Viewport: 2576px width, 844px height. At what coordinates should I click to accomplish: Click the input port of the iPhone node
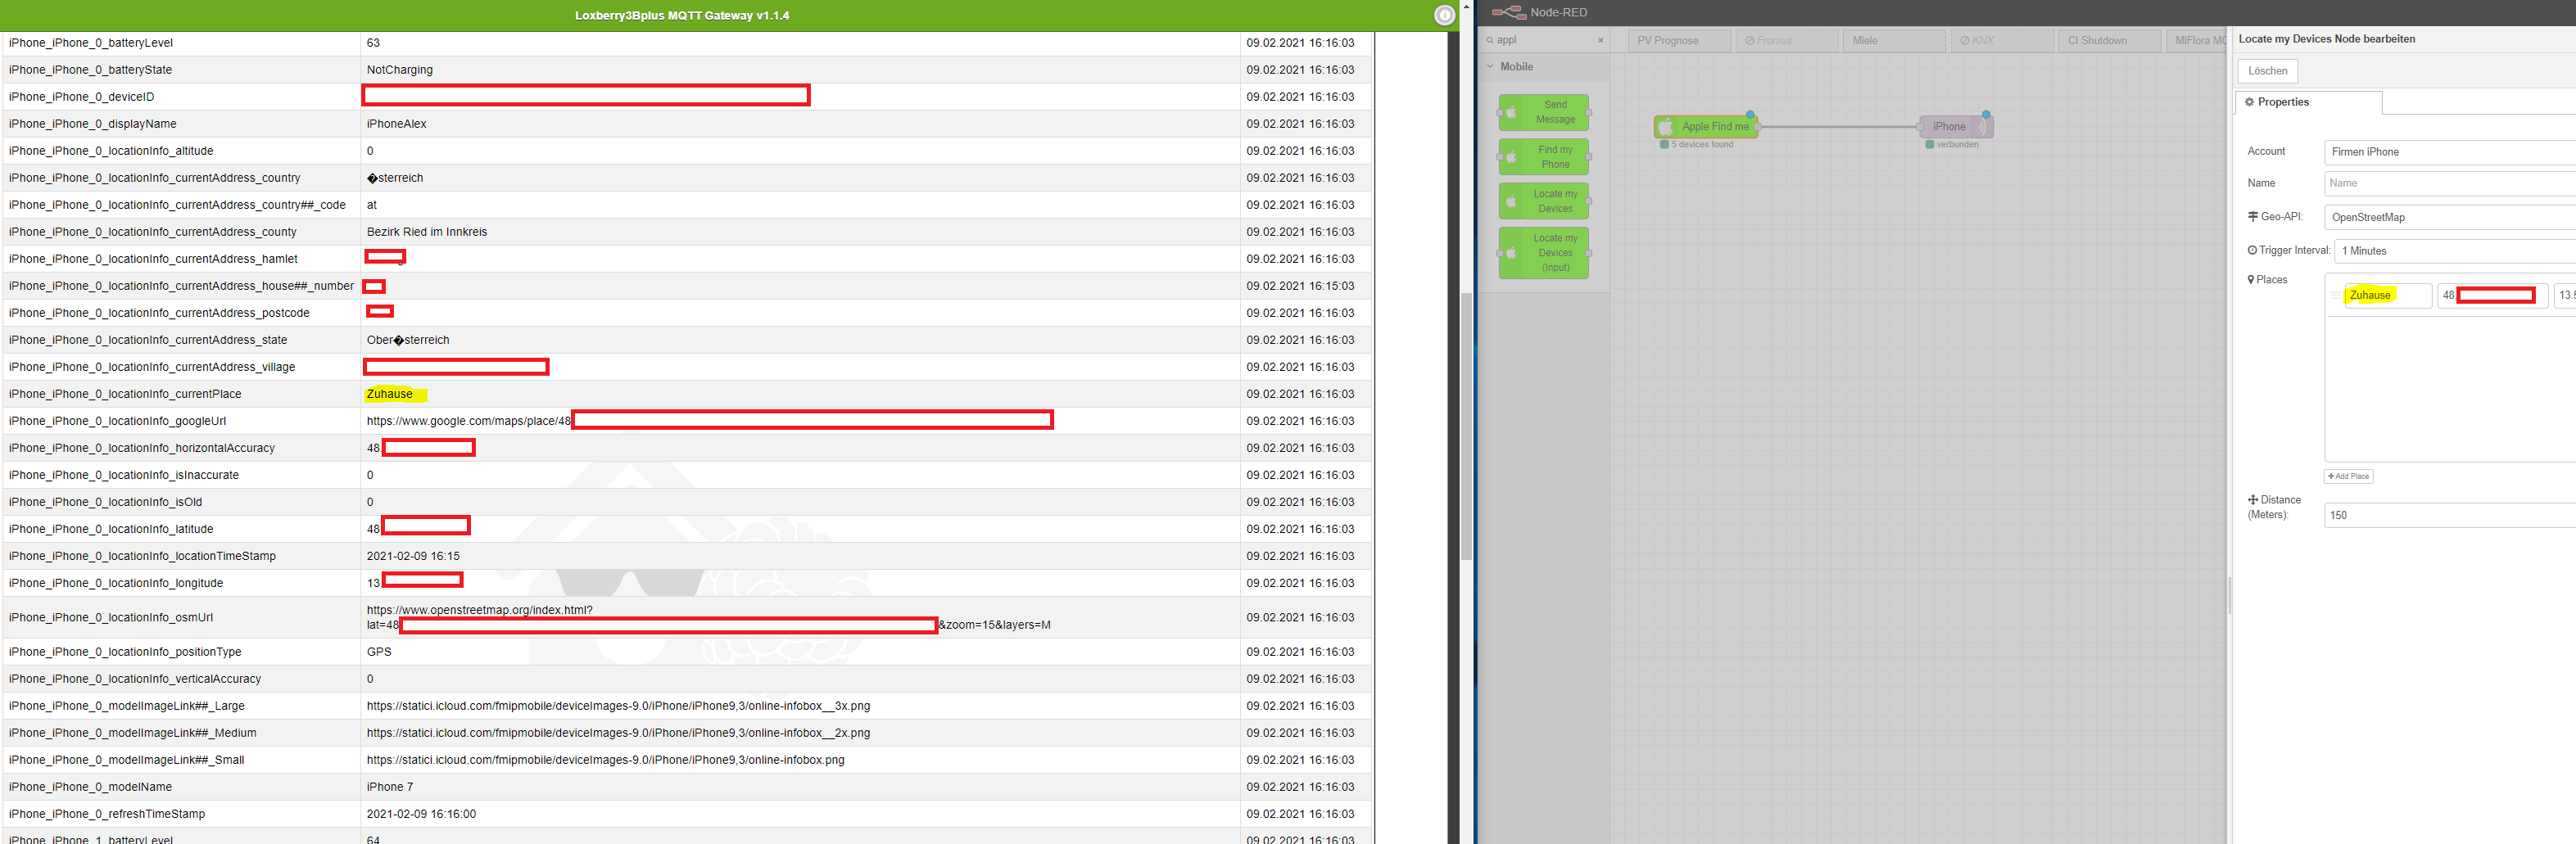tap(1919, 127)
